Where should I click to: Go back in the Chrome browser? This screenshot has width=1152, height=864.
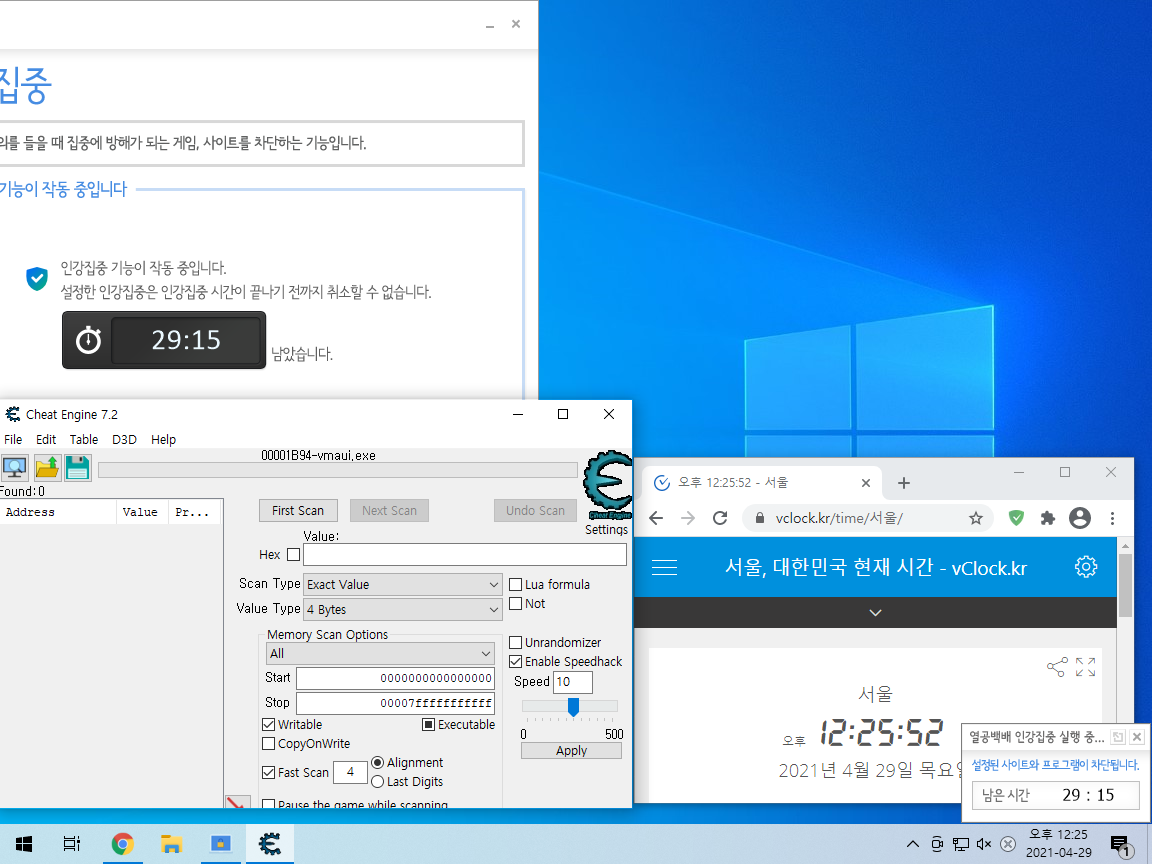[x=655, y=518]
